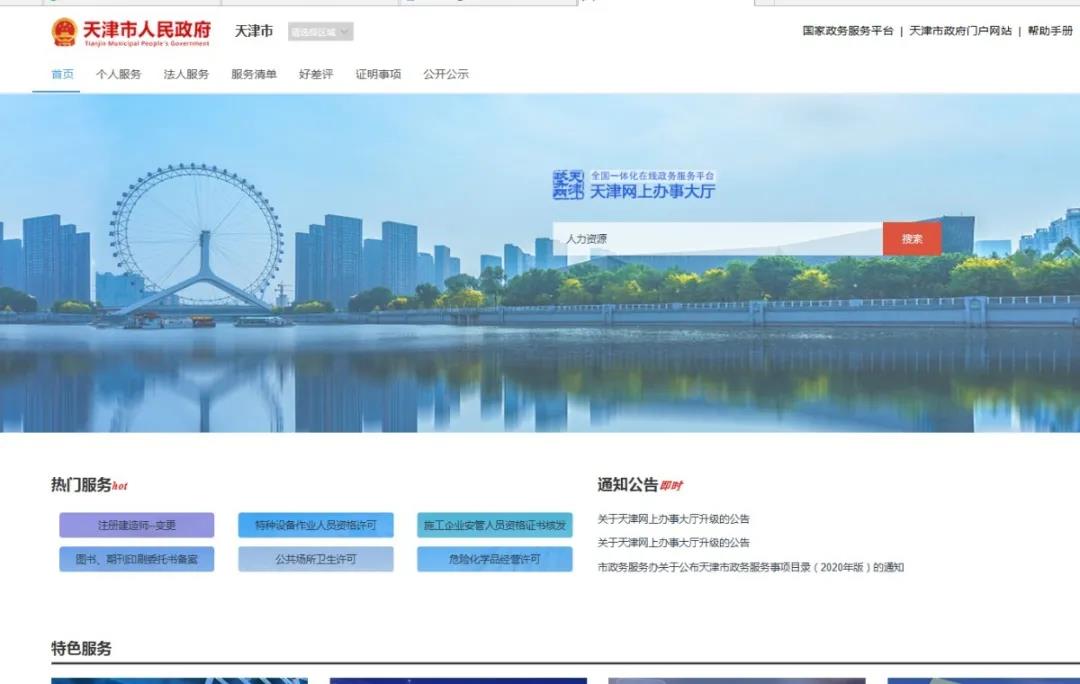Click the blue 天津网上办事大厅 seal icon
Image resolution: width=1080 pixels, height=684 pixels.
568,185
